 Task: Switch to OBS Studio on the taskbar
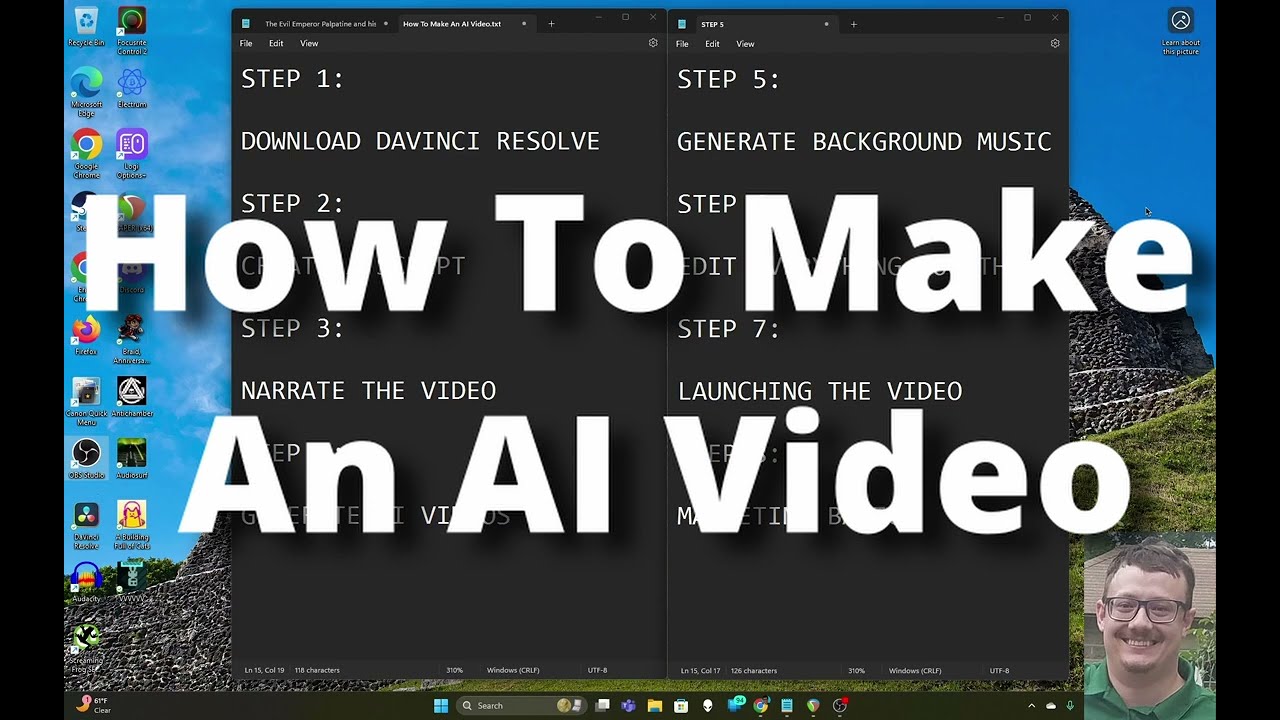tap(840, 705)
